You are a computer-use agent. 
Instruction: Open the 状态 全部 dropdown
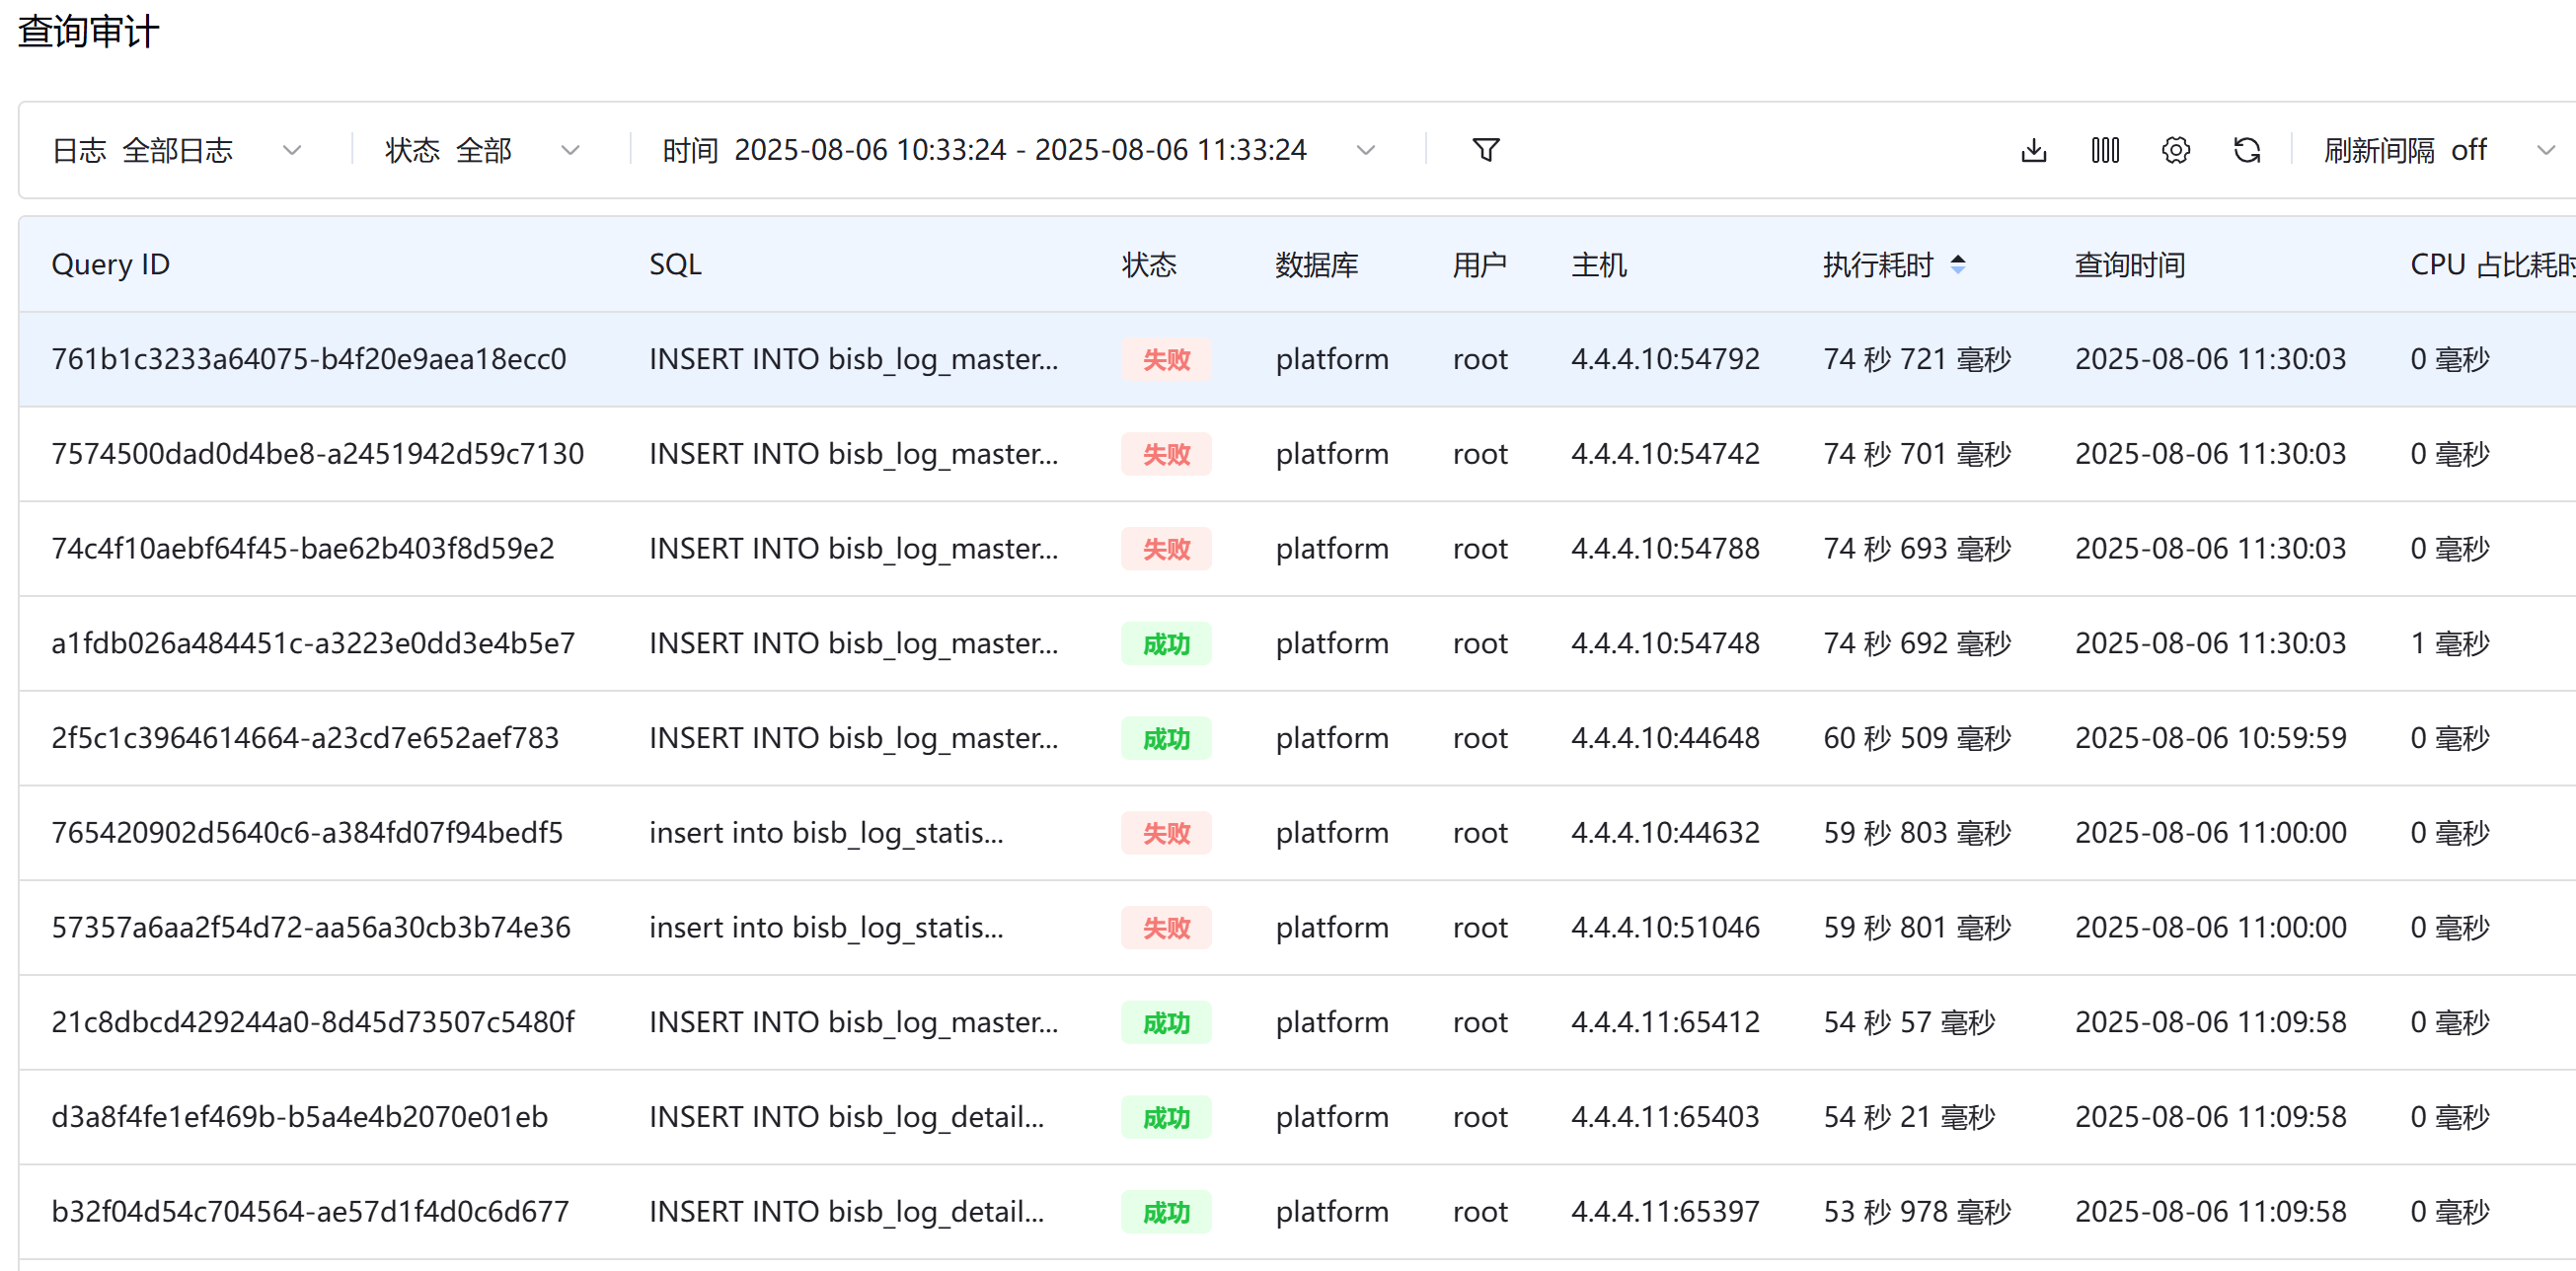coord(482,150)
